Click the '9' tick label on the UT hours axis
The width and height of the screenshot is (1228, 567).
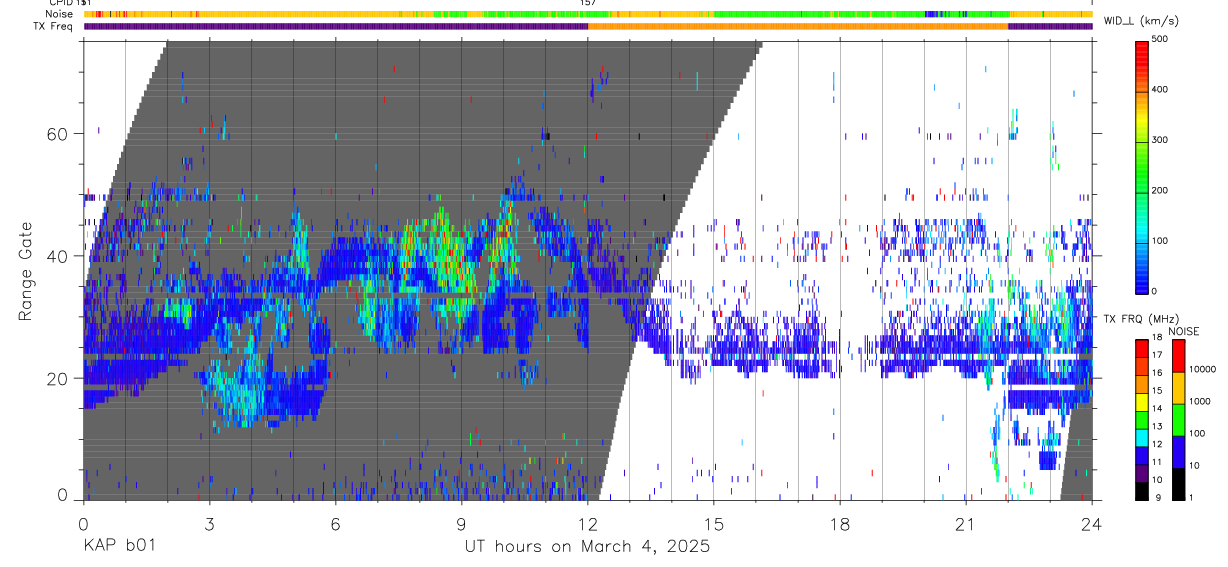[x=461, y=523]
